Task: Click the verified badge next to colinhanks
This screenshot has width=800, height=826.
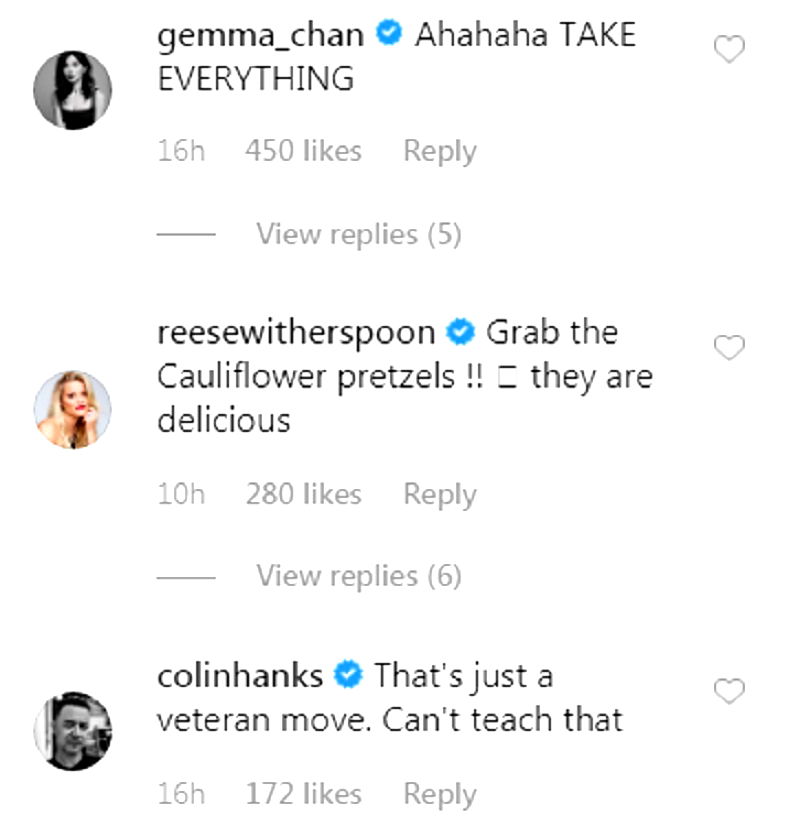Action: coord(348,677)
